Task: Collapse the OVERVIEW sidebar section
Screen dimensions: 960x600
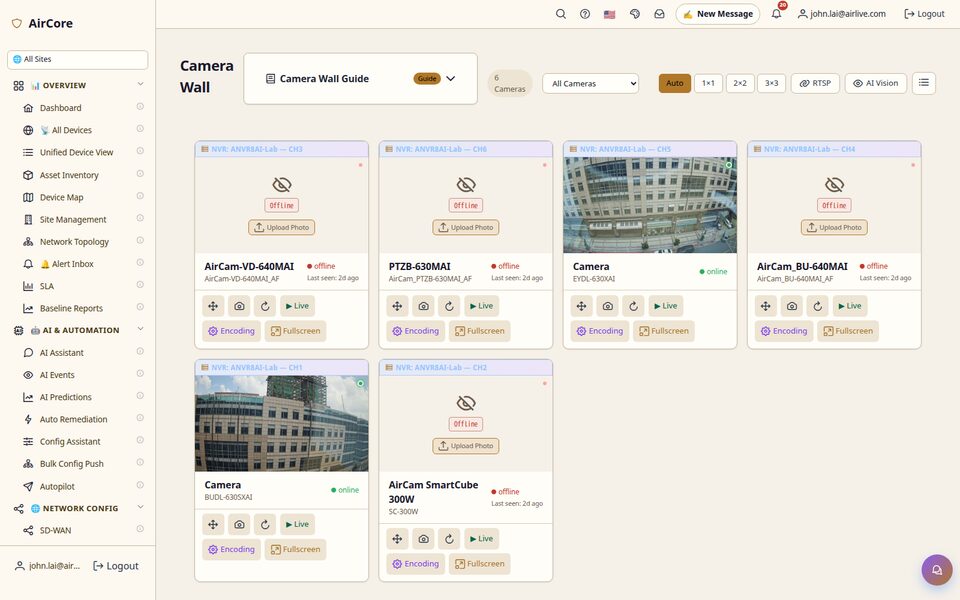Action: (x=140, y=84)
